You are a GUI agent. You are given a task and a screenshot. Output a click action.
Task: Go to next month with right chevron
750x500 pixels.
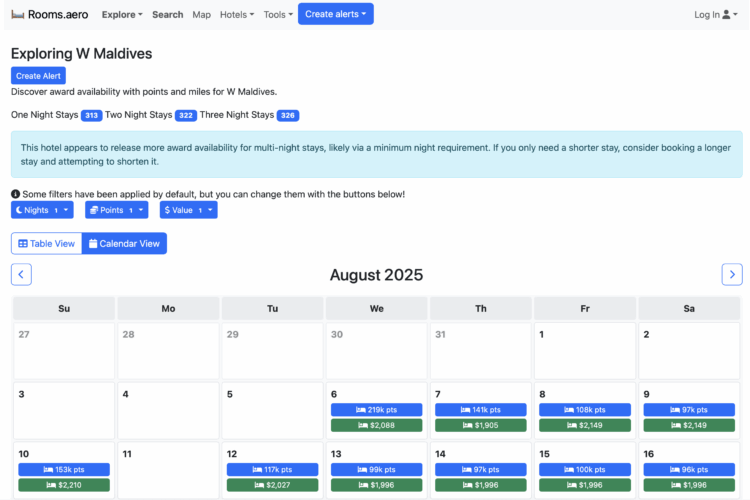tap(732, 274)
